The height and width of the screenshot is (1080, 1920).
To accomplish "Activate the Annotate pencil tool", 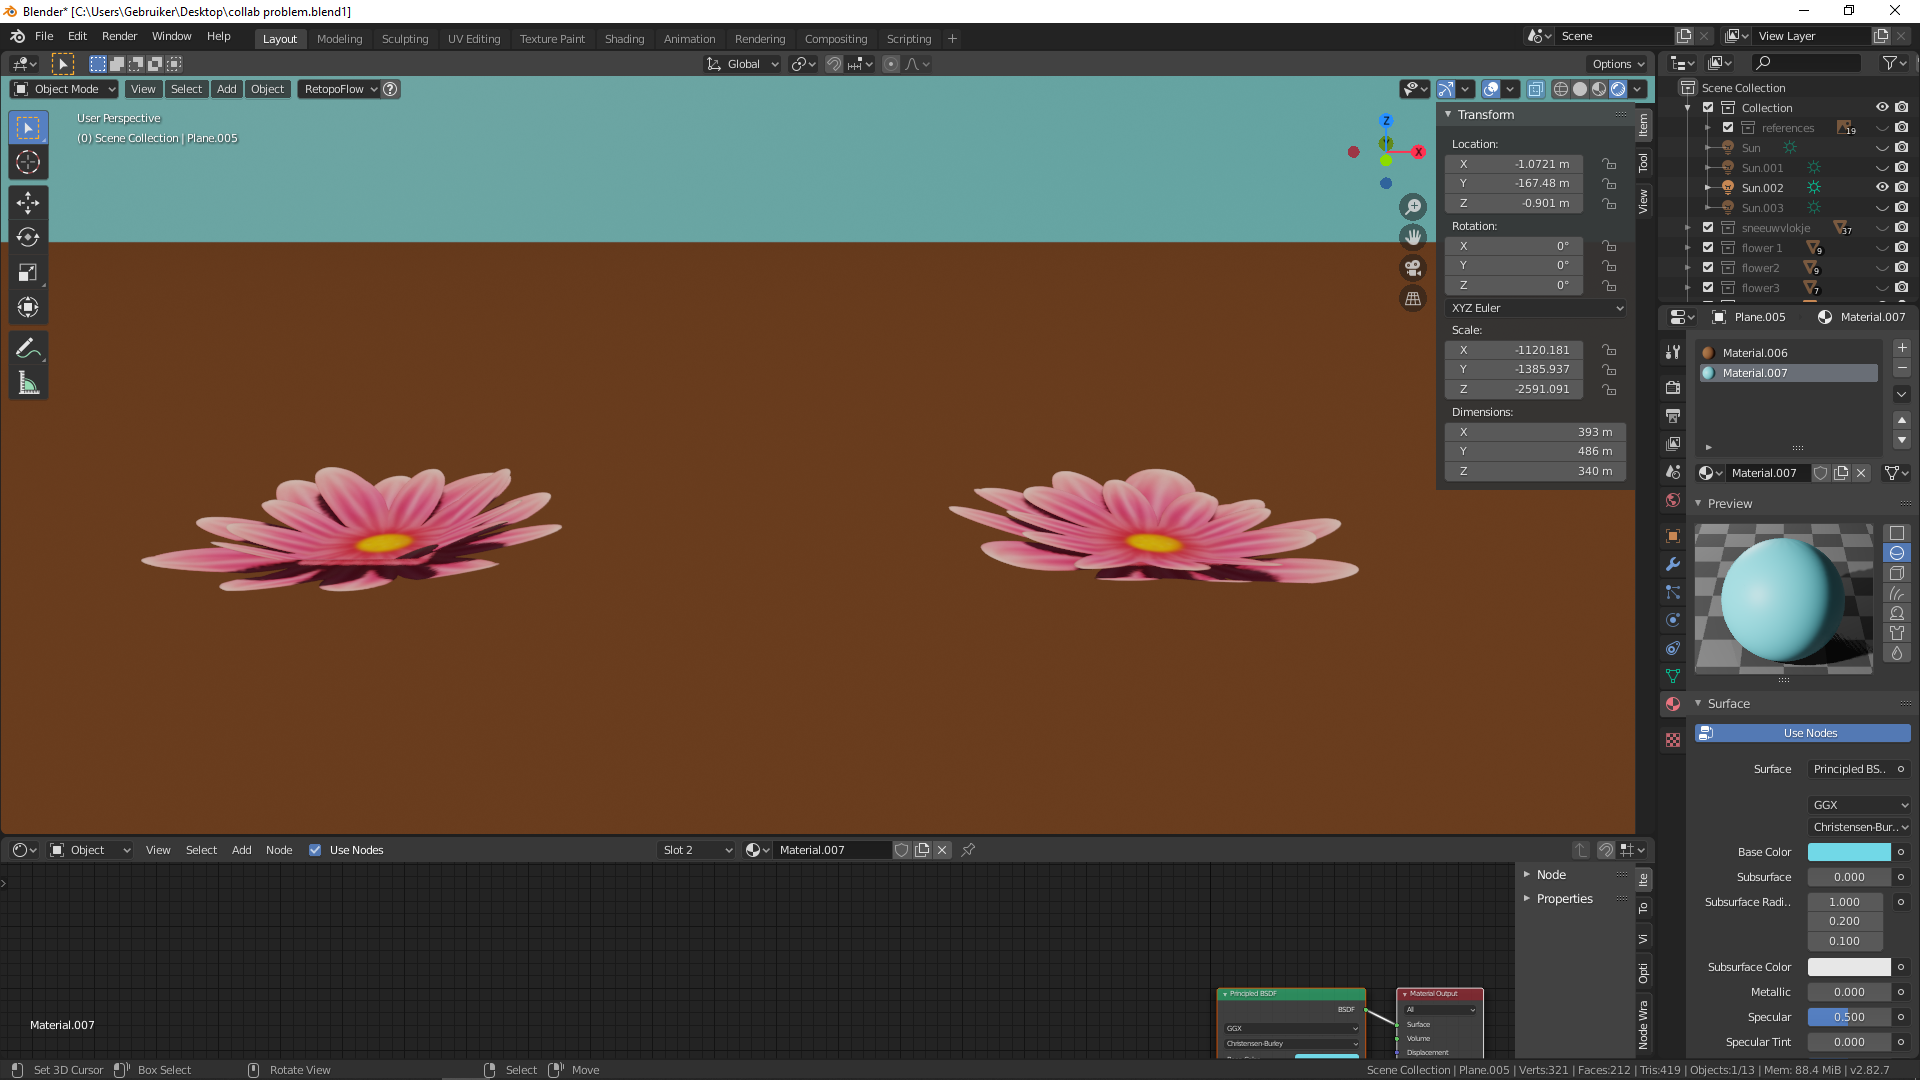I will (x=28, y=348).
